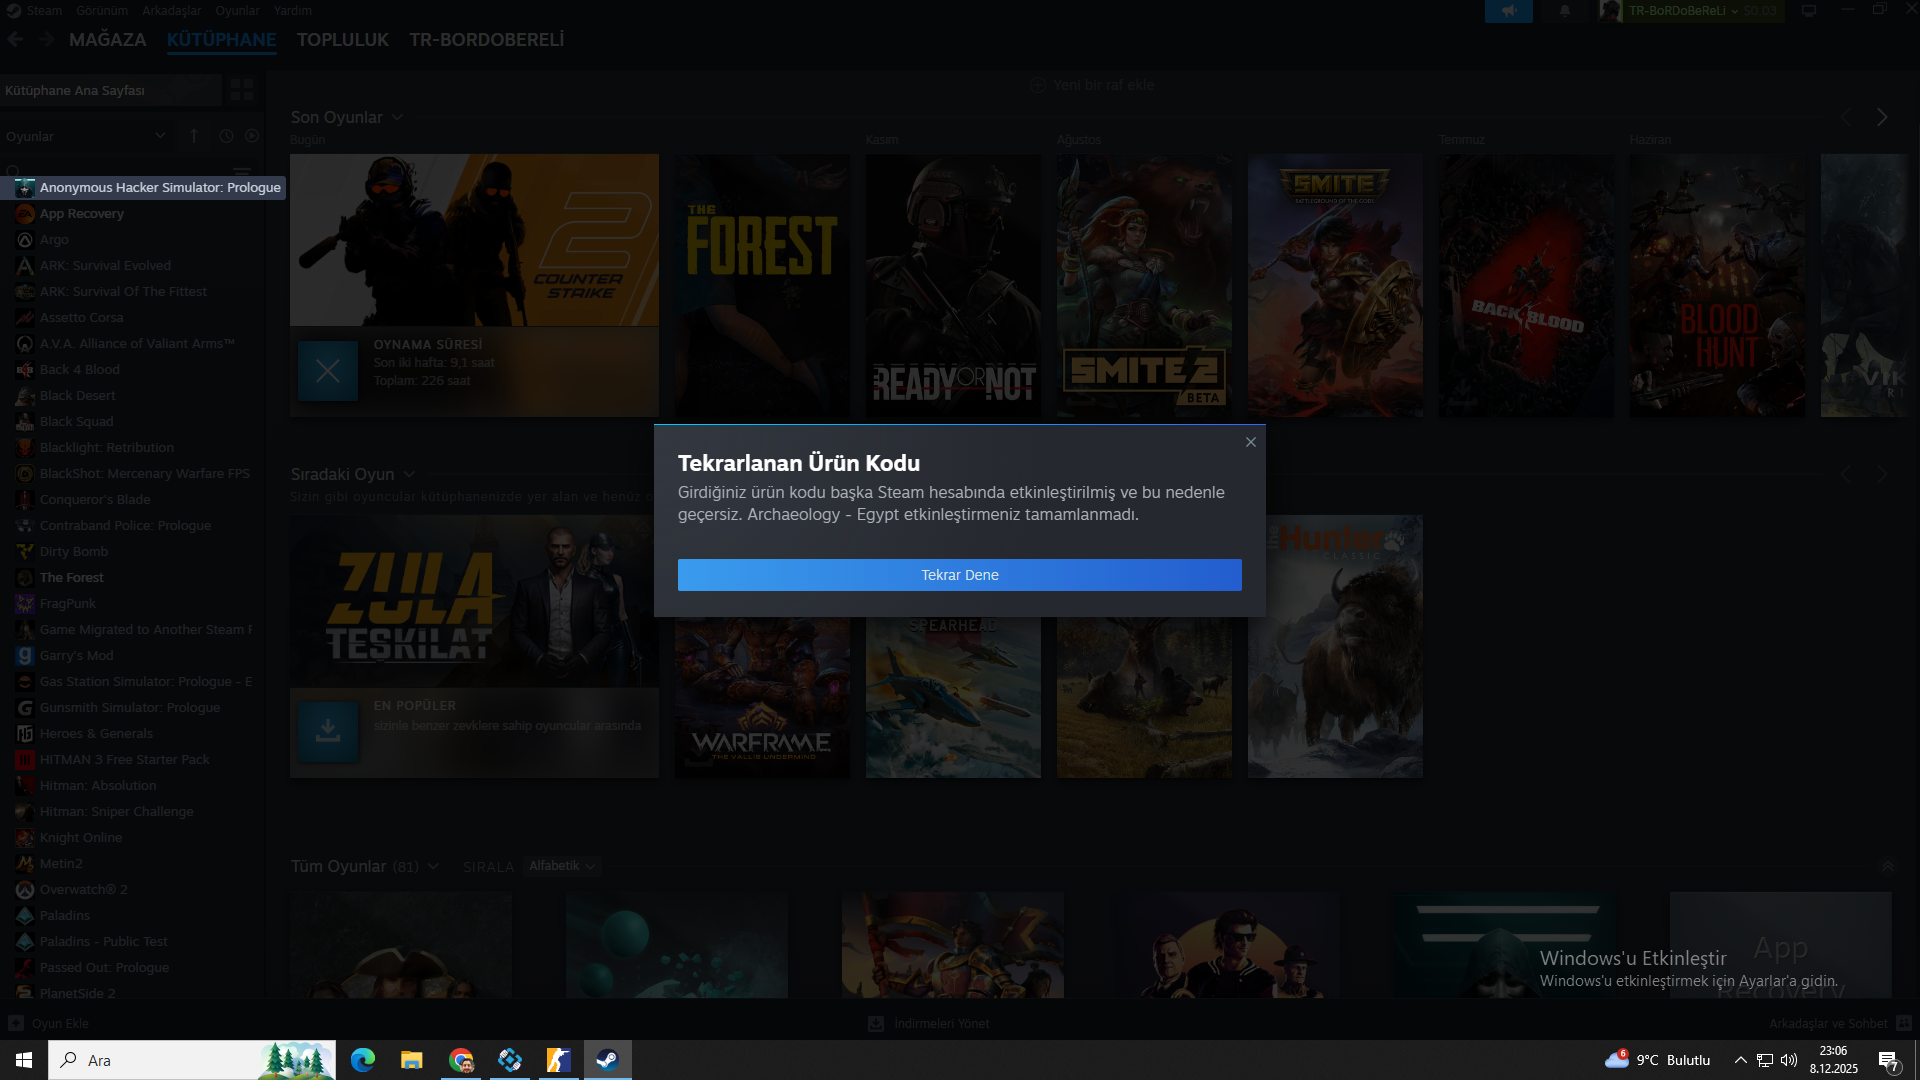Open the Alfabetik sort dropdown
The height and width of the screenshot is (1080, 1920).
pyautogui.click(x=562, y=866)
